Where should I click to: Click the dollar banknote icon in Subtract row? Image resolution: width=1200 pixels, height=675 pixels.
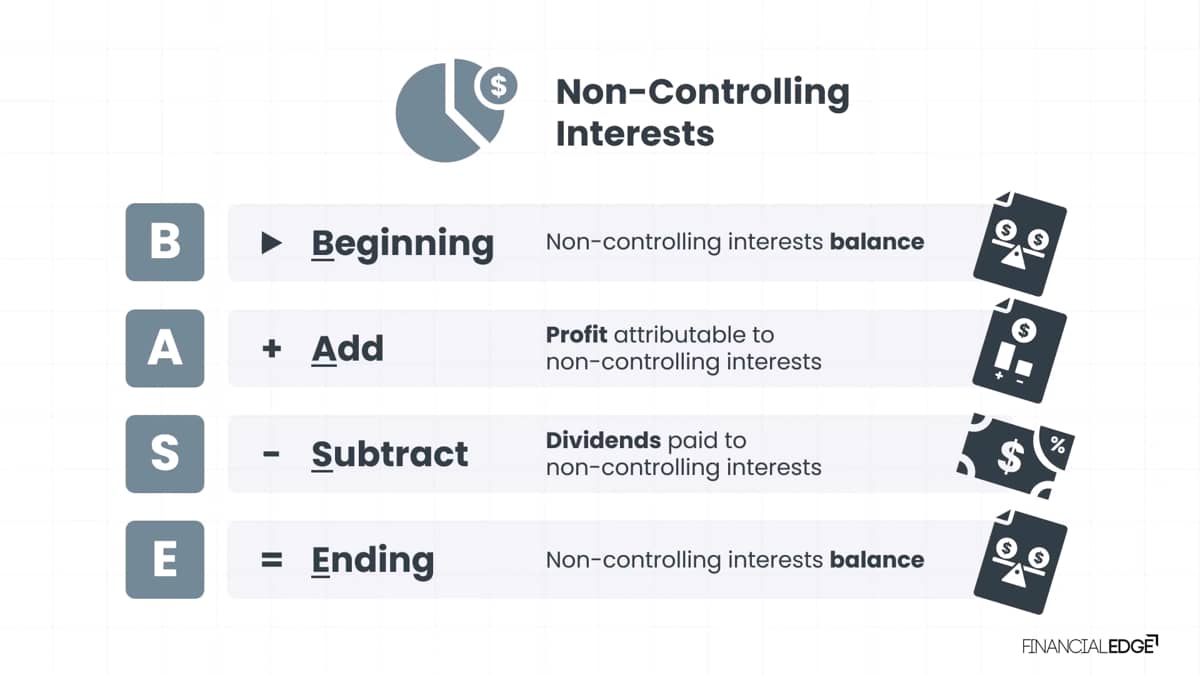point(1016,455)
